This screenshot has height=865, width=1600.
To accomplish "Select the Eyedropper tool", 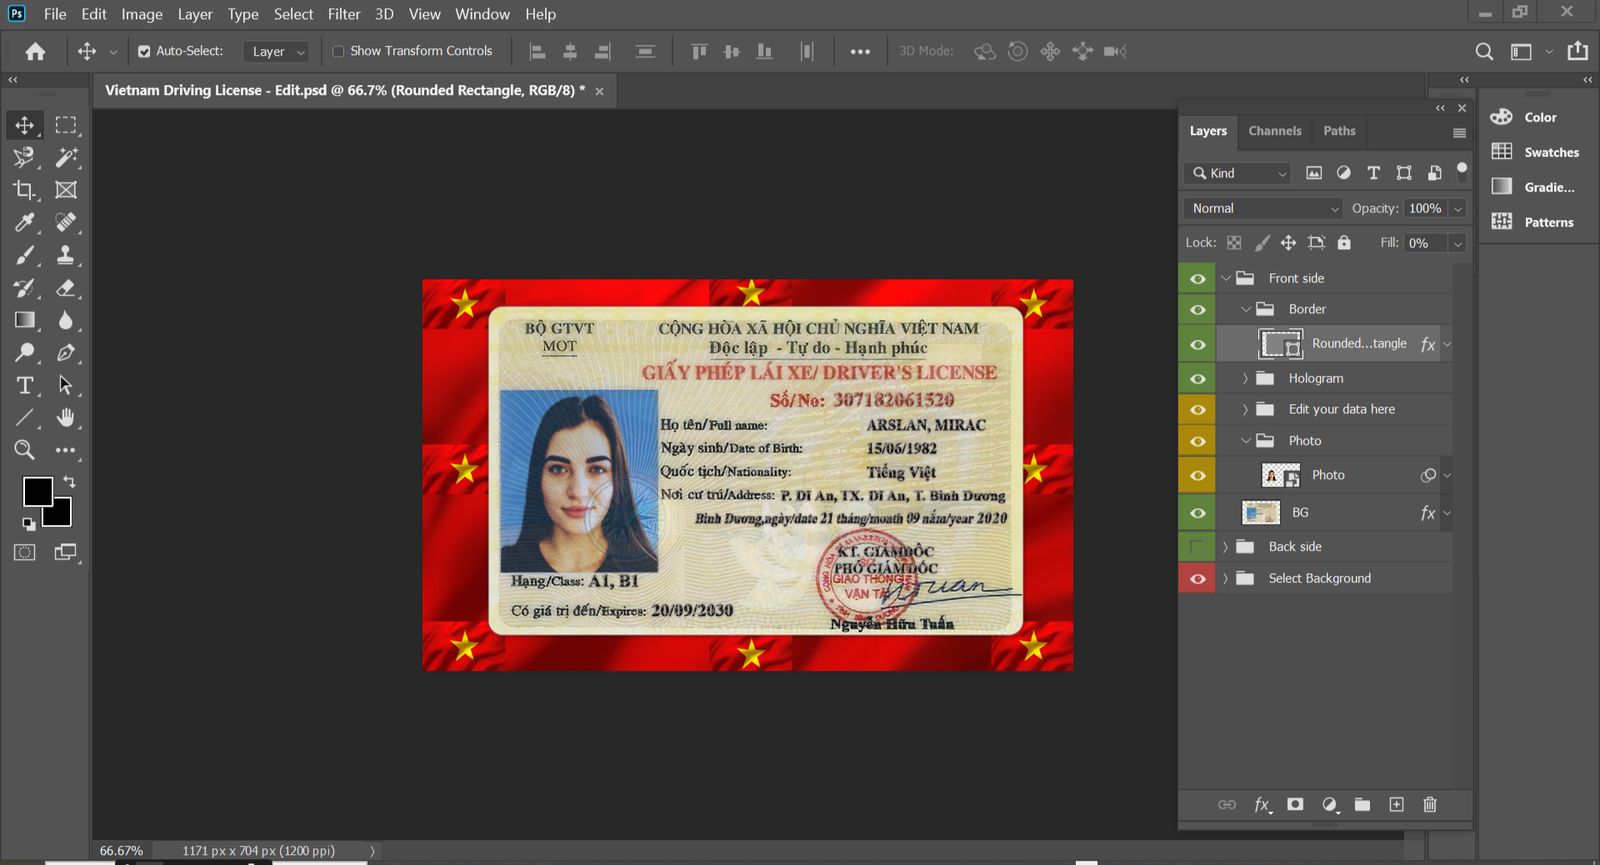I will (x=24, y=222).
